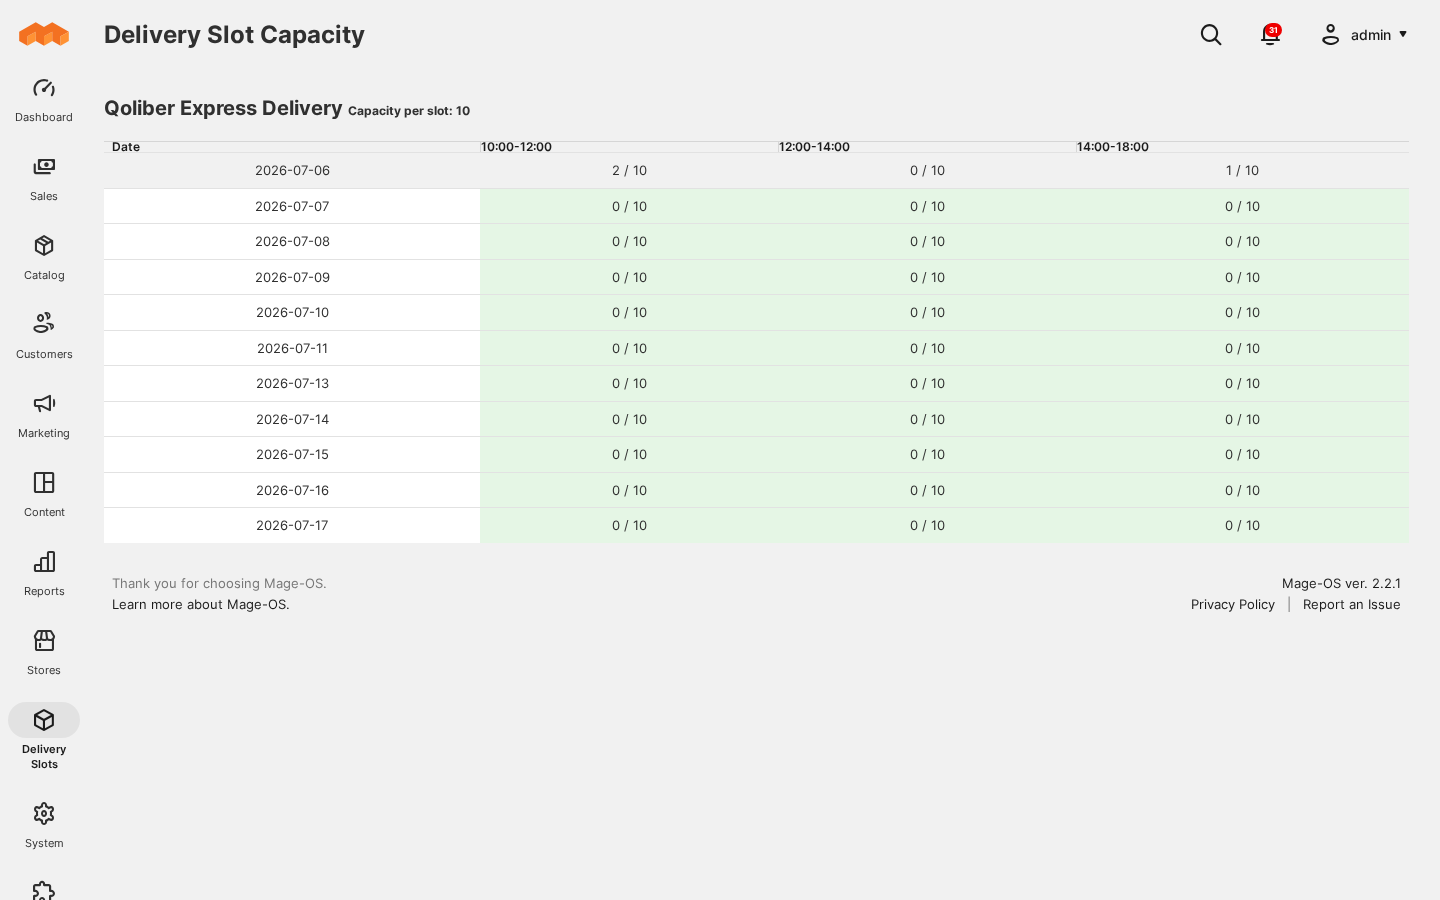Click the Capacity per slot: 10 label
This screenshot has height=900, width=1440.
[x=409, y=111]
